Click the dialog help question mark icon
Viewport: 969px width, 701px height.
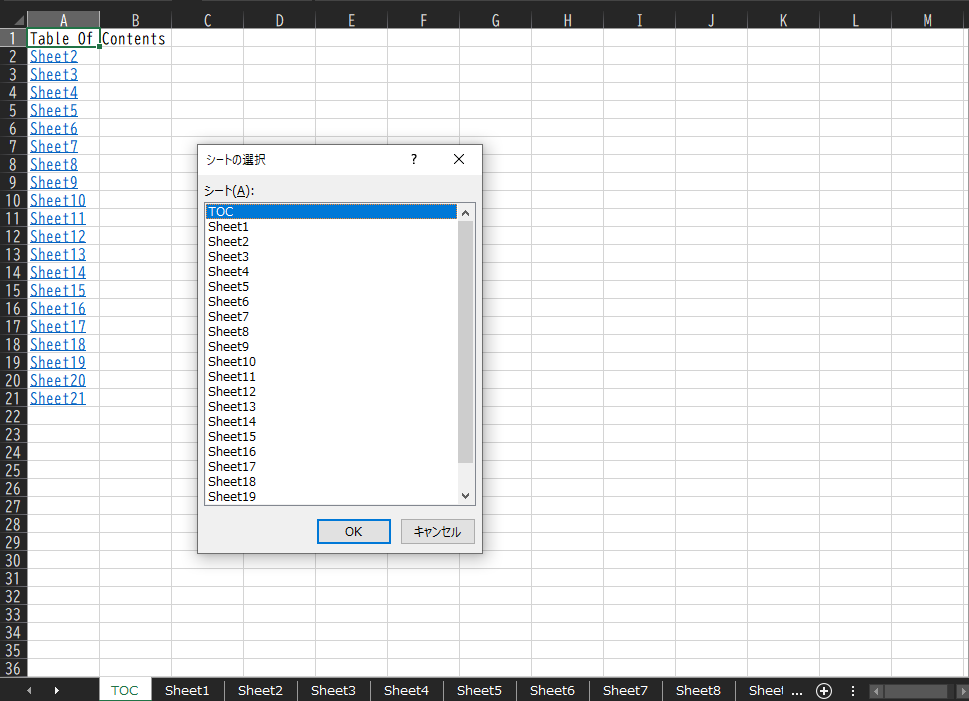(413, 159)
